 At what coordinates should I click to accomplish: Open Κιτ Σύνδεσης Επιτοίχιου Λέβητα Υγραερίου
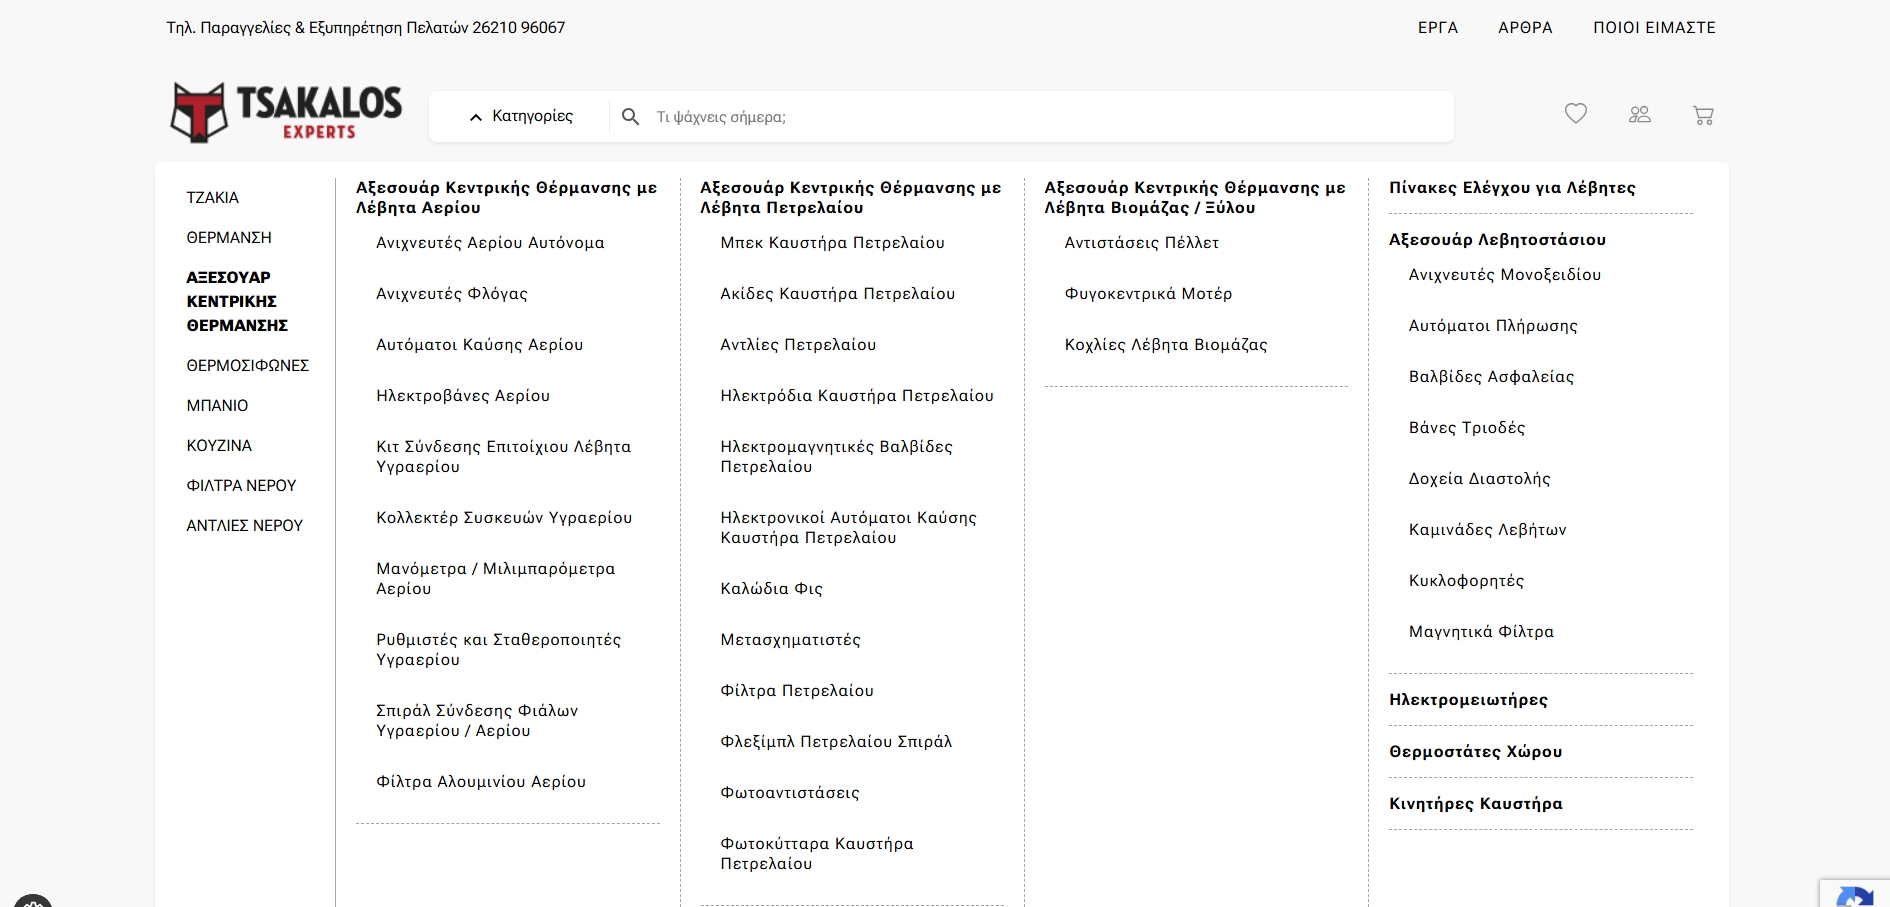503,457
